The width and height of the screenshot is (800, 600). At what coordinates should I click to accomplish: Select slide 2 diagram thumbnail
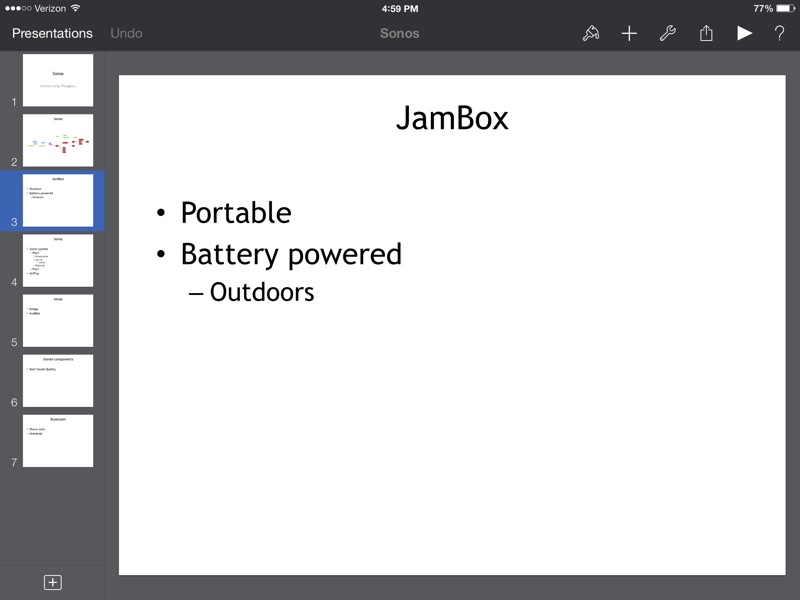[58, 140]
